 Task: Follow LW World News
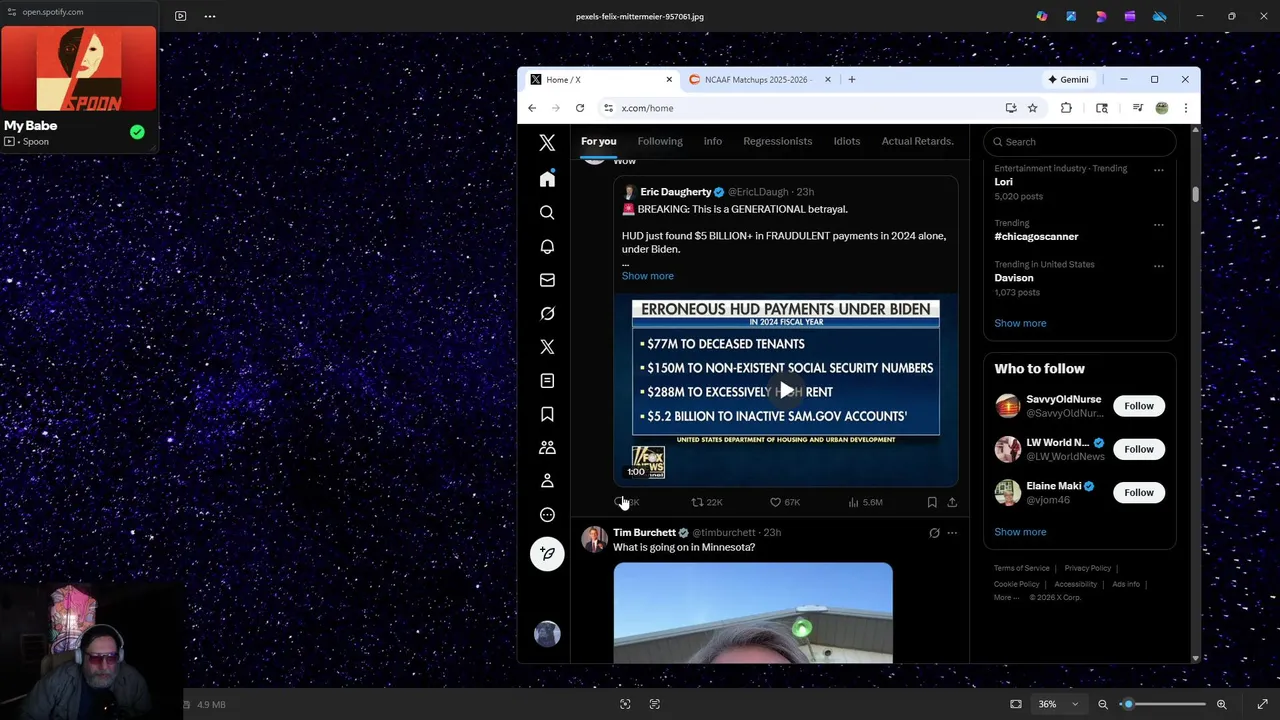(x=1138, y=449)
